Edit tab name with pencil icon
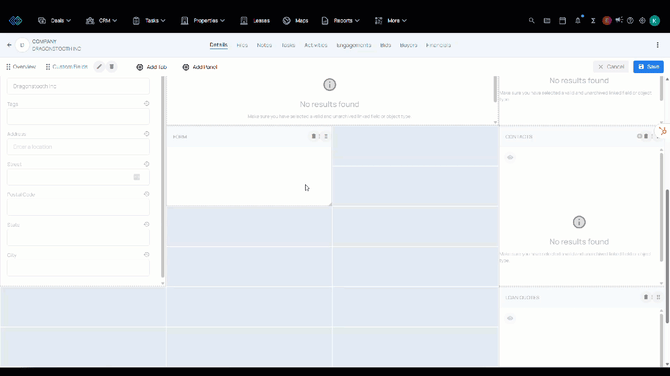This screenshot has width=670, height=376. click(99, 67)
